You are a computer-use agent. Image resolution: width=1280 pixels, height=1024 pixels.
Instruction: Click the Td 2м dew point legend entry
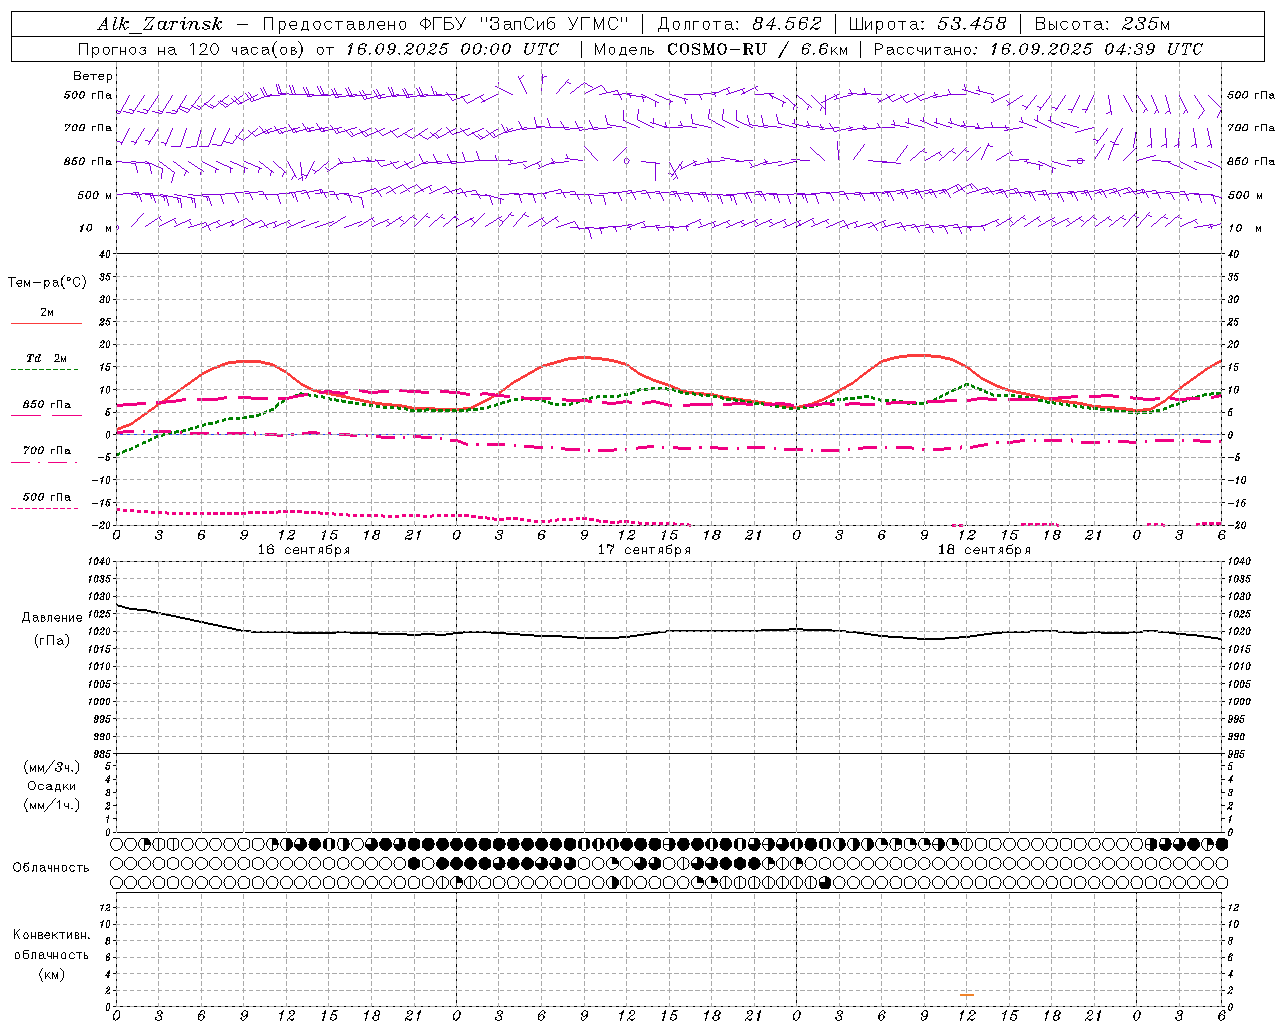pos(47,358)
